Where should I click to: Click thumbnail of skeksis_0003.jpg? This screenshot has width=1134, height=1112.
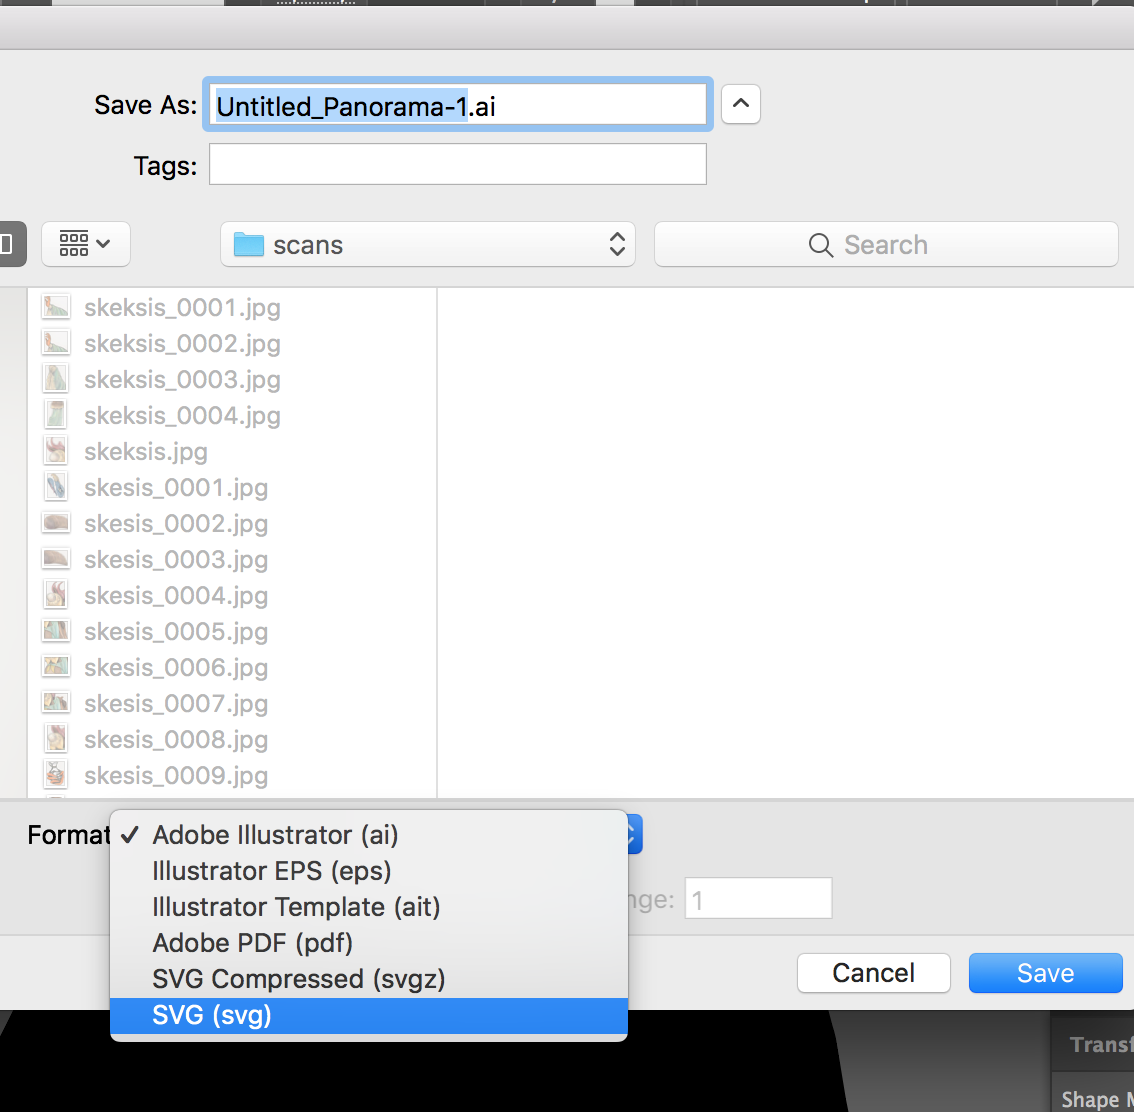click(56, 378)
